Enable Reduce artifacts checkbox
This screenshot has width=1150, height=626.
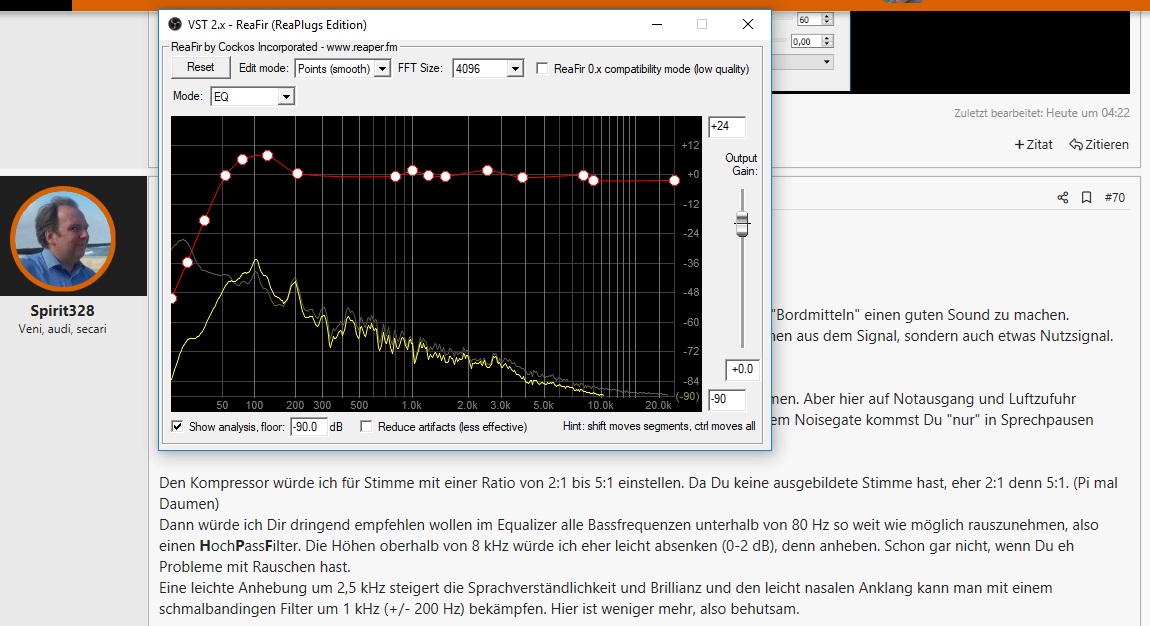[x=366, y=426]
